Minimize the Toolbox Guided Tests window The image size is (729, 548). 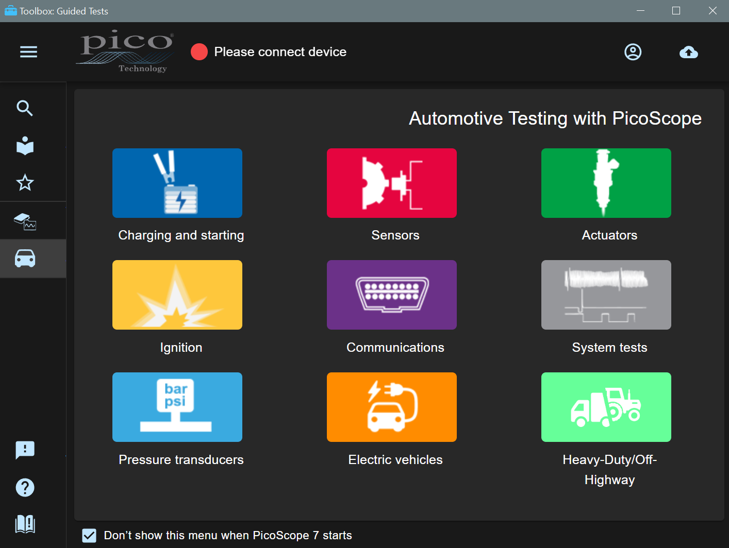point(640,11)
